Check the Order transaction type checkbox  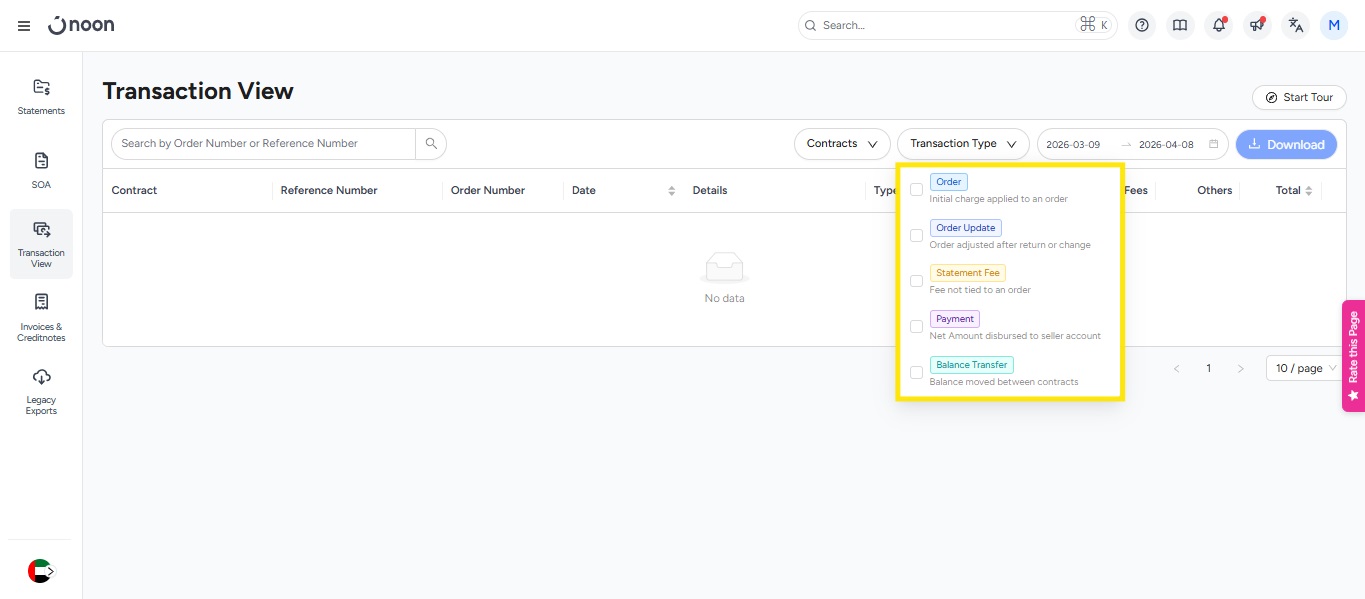click(x=916, y=190)
